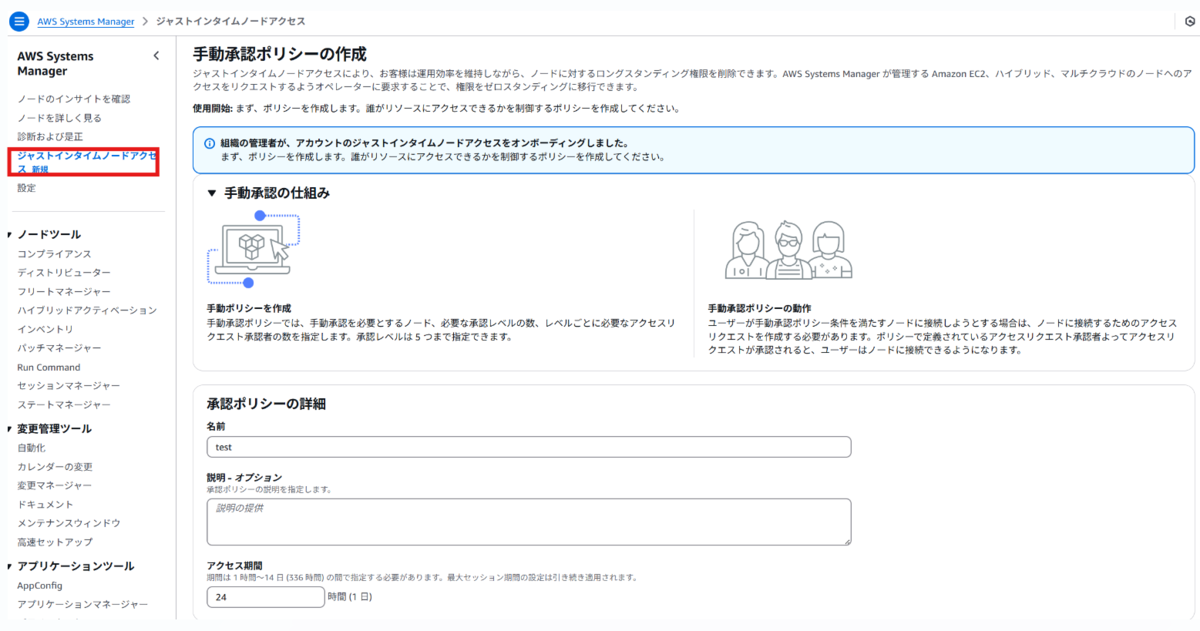Open 高速セットアップ in the sidebar
This screenshot has width=1200, height=631.
tap(55, 542)
